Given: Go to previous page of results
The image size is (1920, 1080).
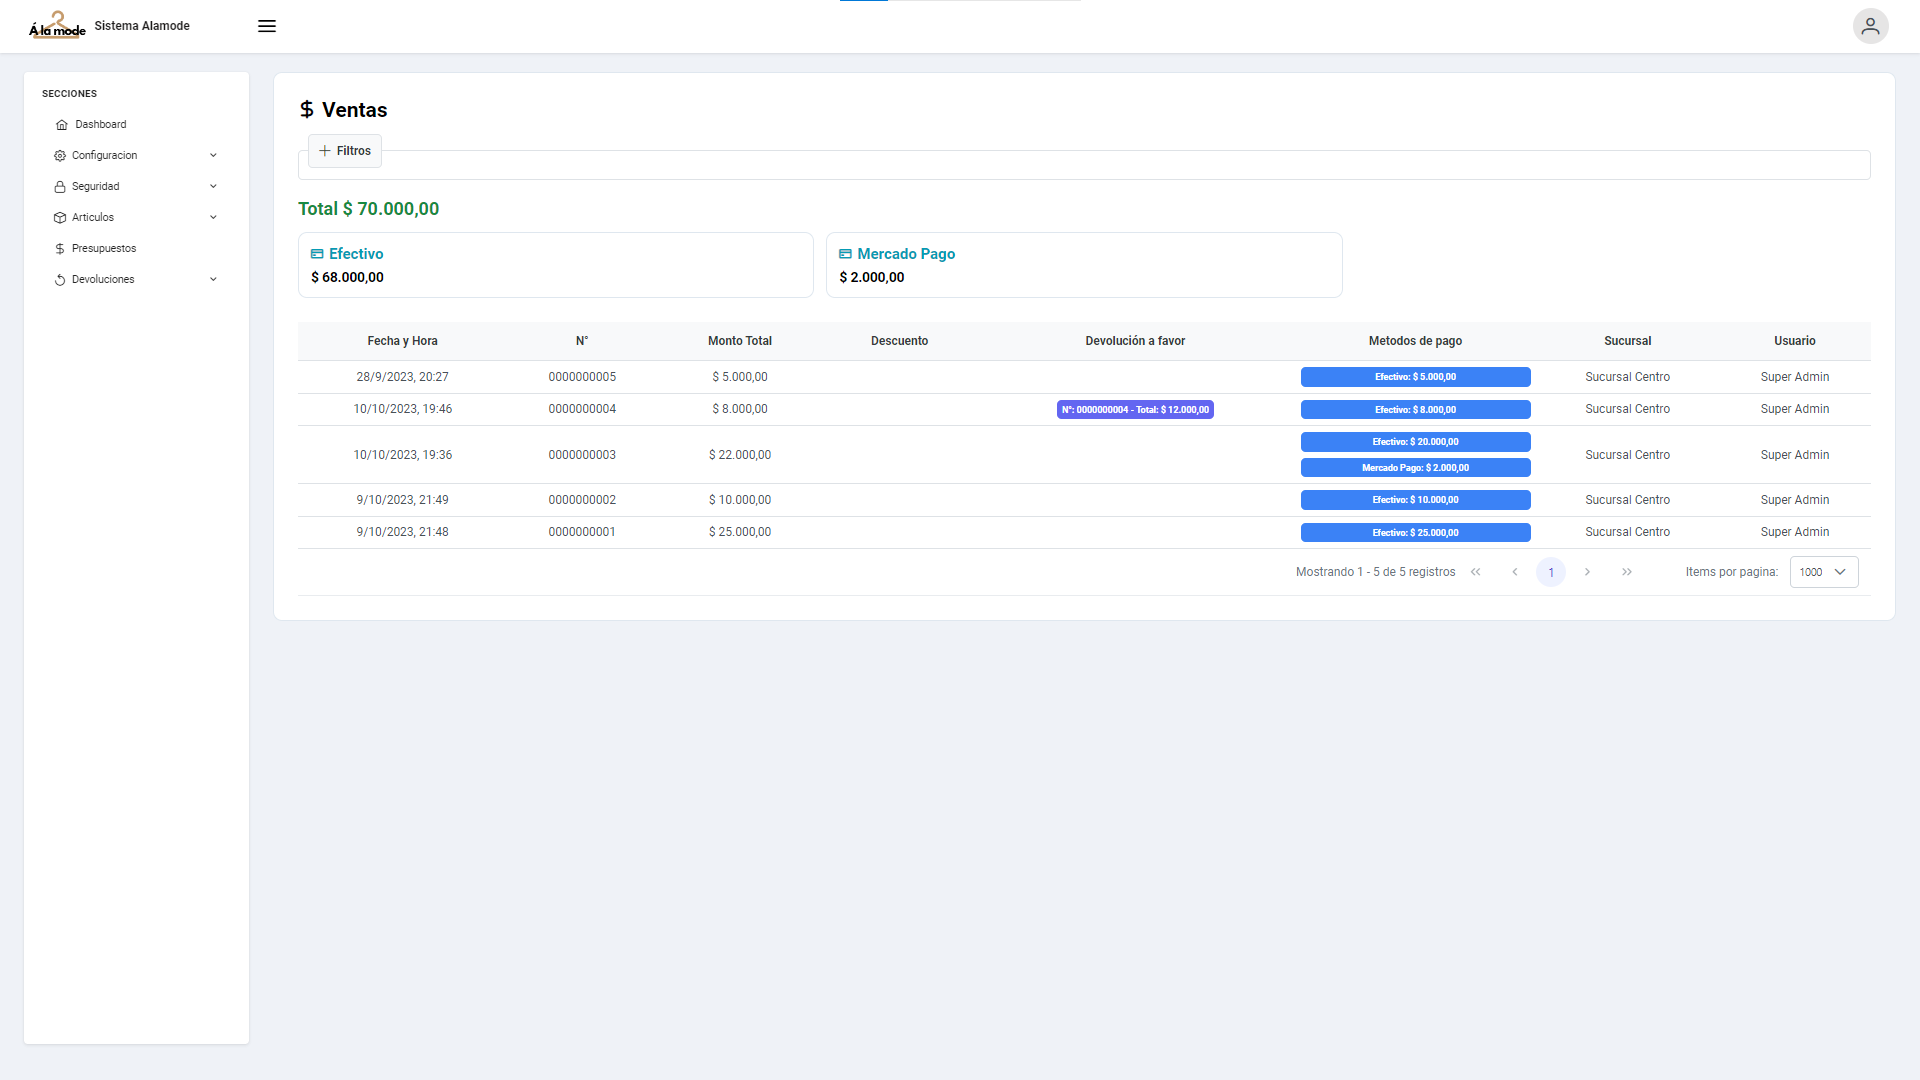Looking at the screenshot, I should 1515,572.
